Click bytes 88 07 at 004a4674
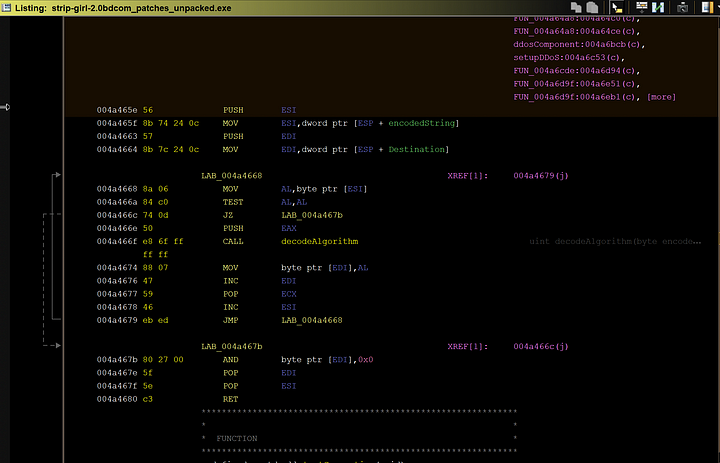Viewport: 720px width, 463px height. point(155,268)
